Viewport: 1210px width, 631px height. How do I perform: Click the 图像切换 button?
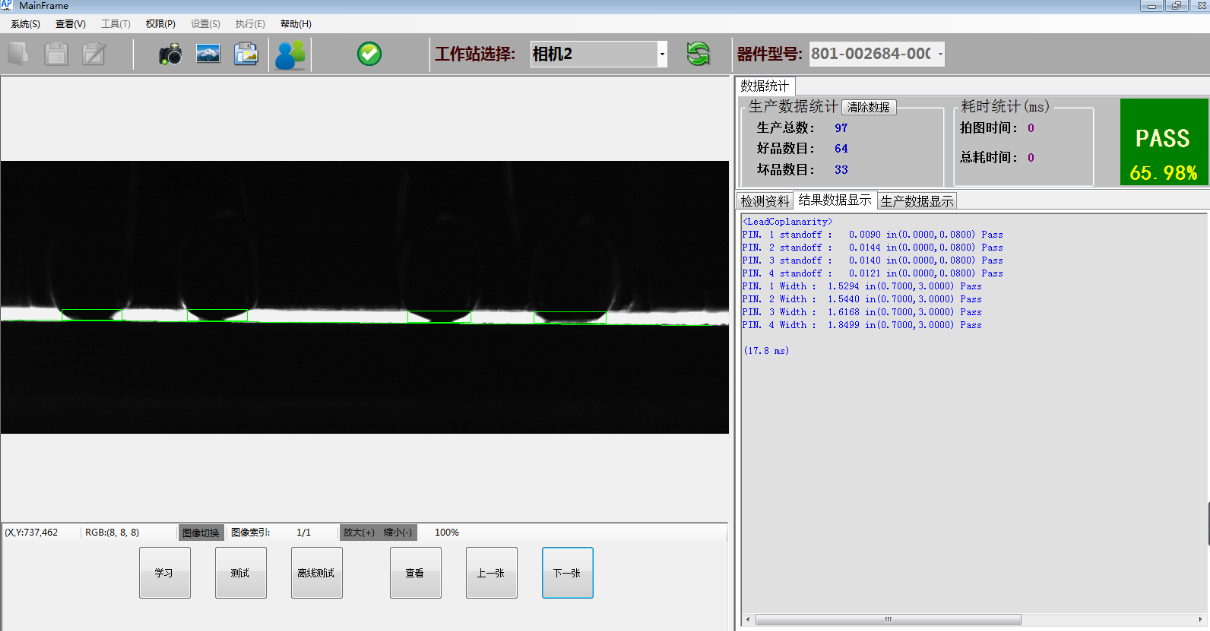coord(200,533)
